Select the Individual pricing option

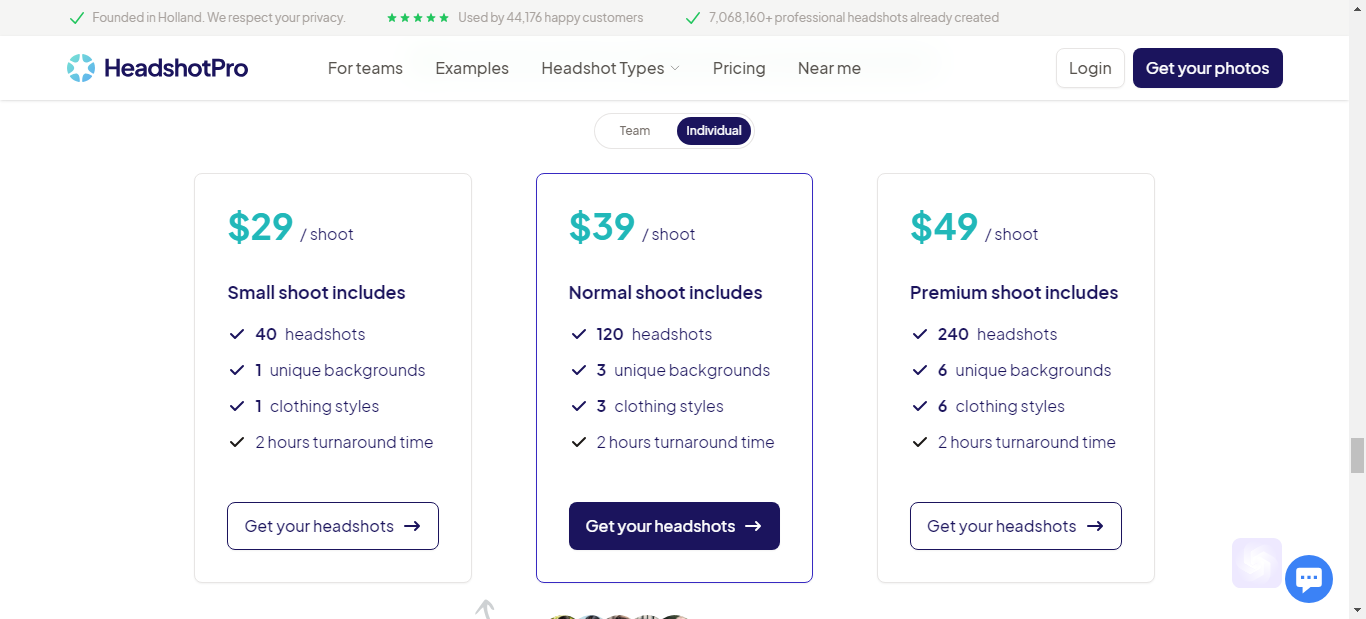coord(714,131)
